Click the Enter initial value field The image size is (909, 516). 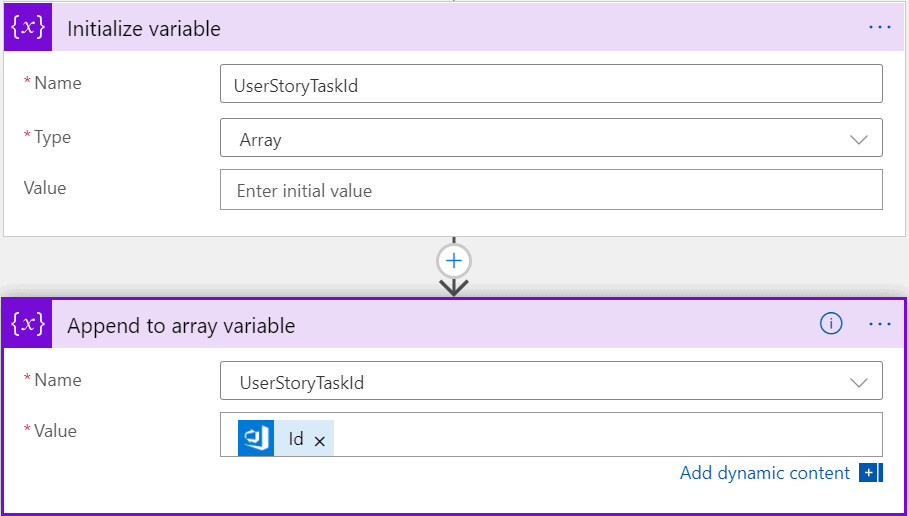point(551,190)
